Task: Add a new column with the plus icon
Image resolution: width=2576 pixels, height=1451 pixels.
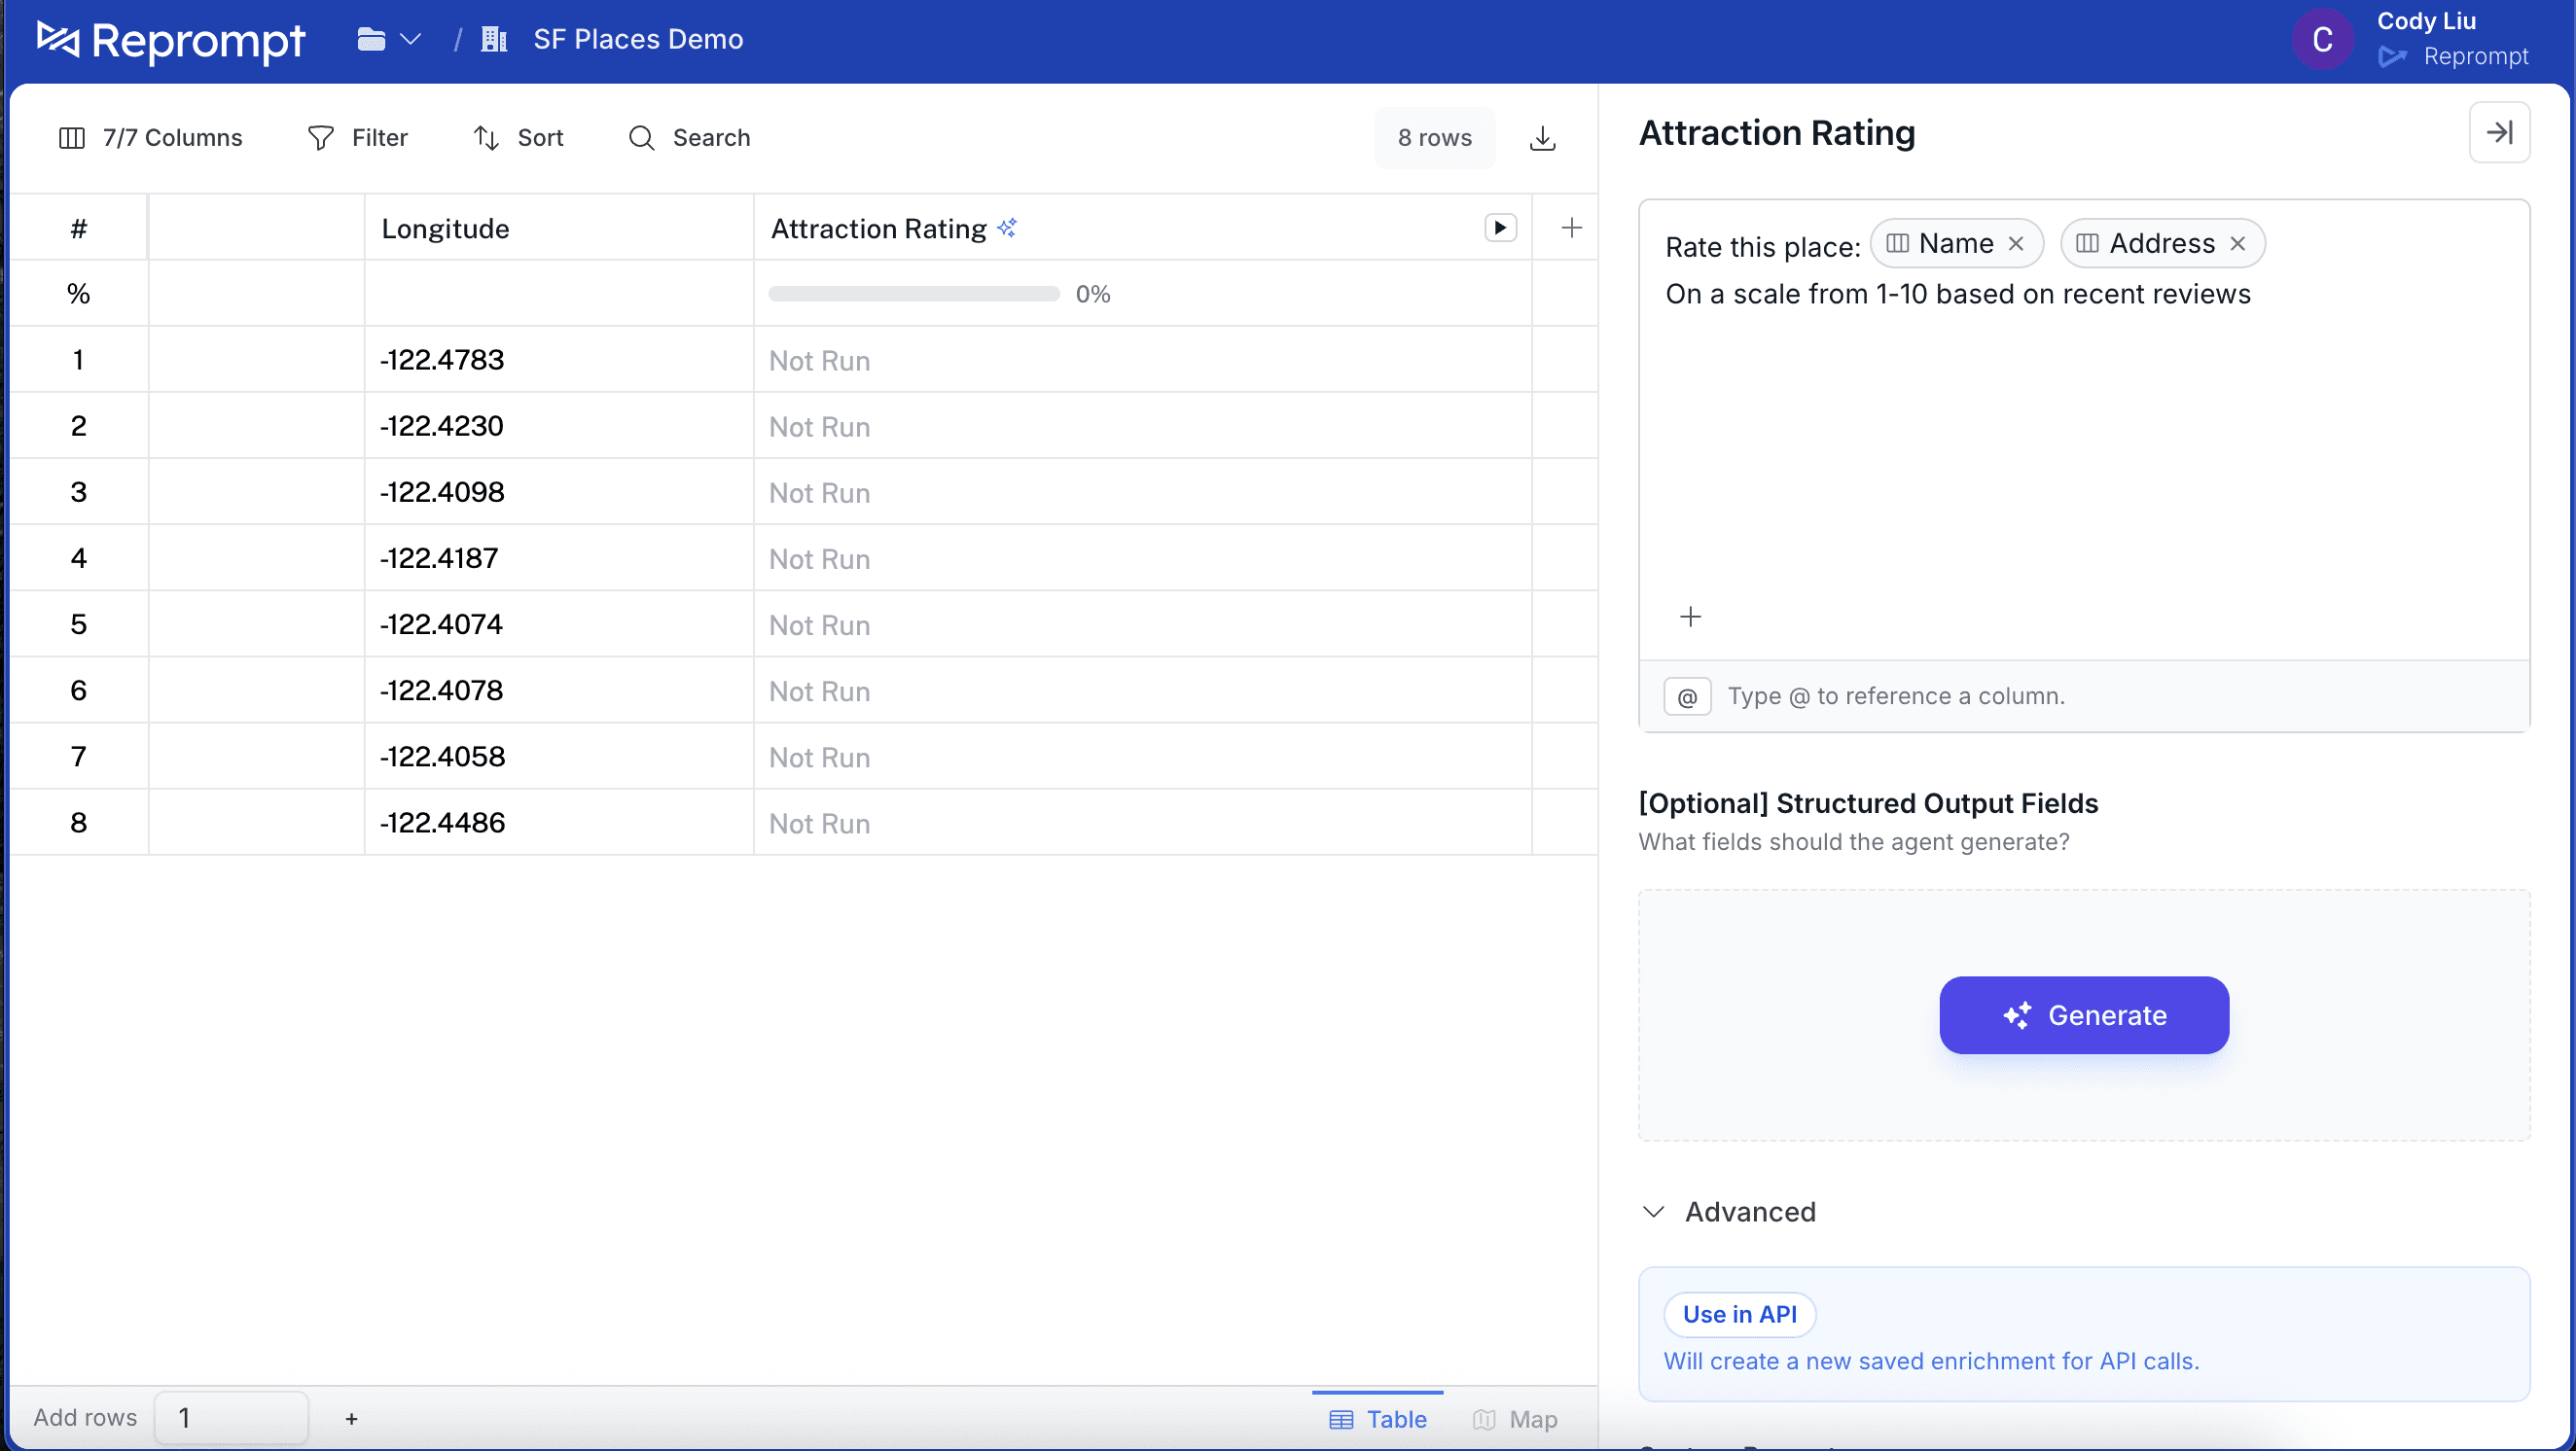Action: point(1571,227)
